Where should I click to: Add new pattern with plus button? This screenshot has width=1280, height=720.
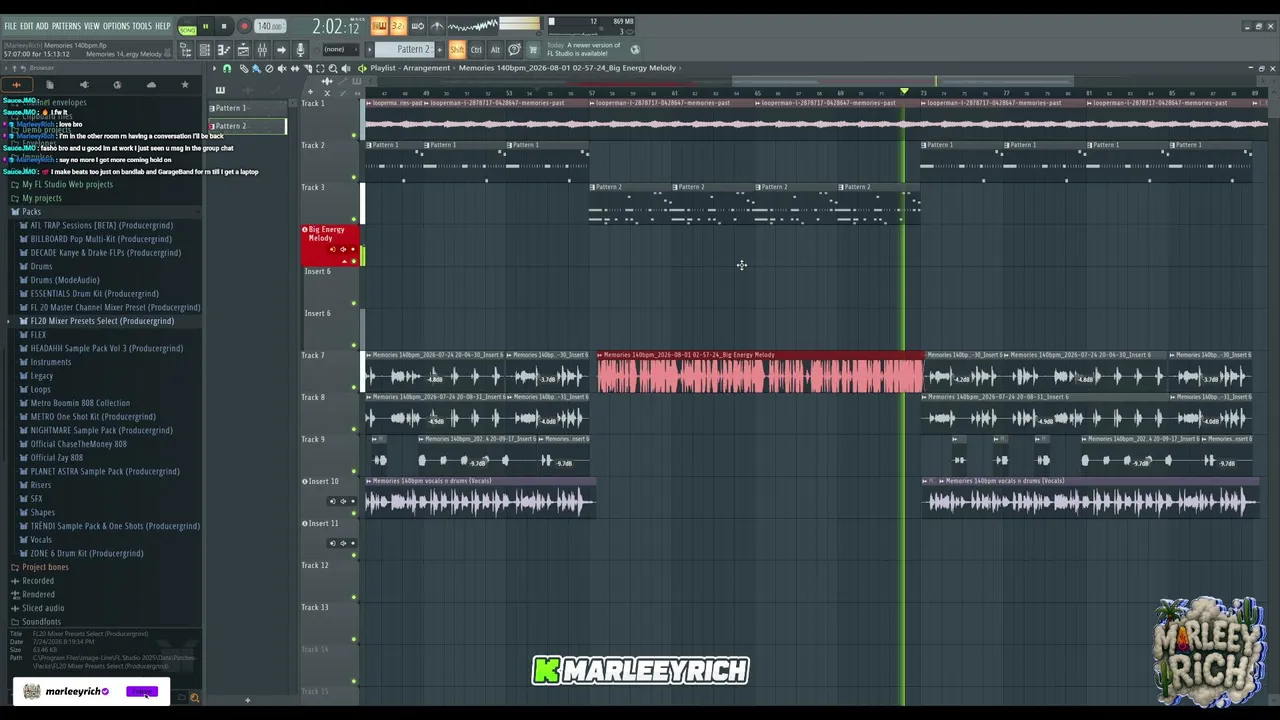441,50
